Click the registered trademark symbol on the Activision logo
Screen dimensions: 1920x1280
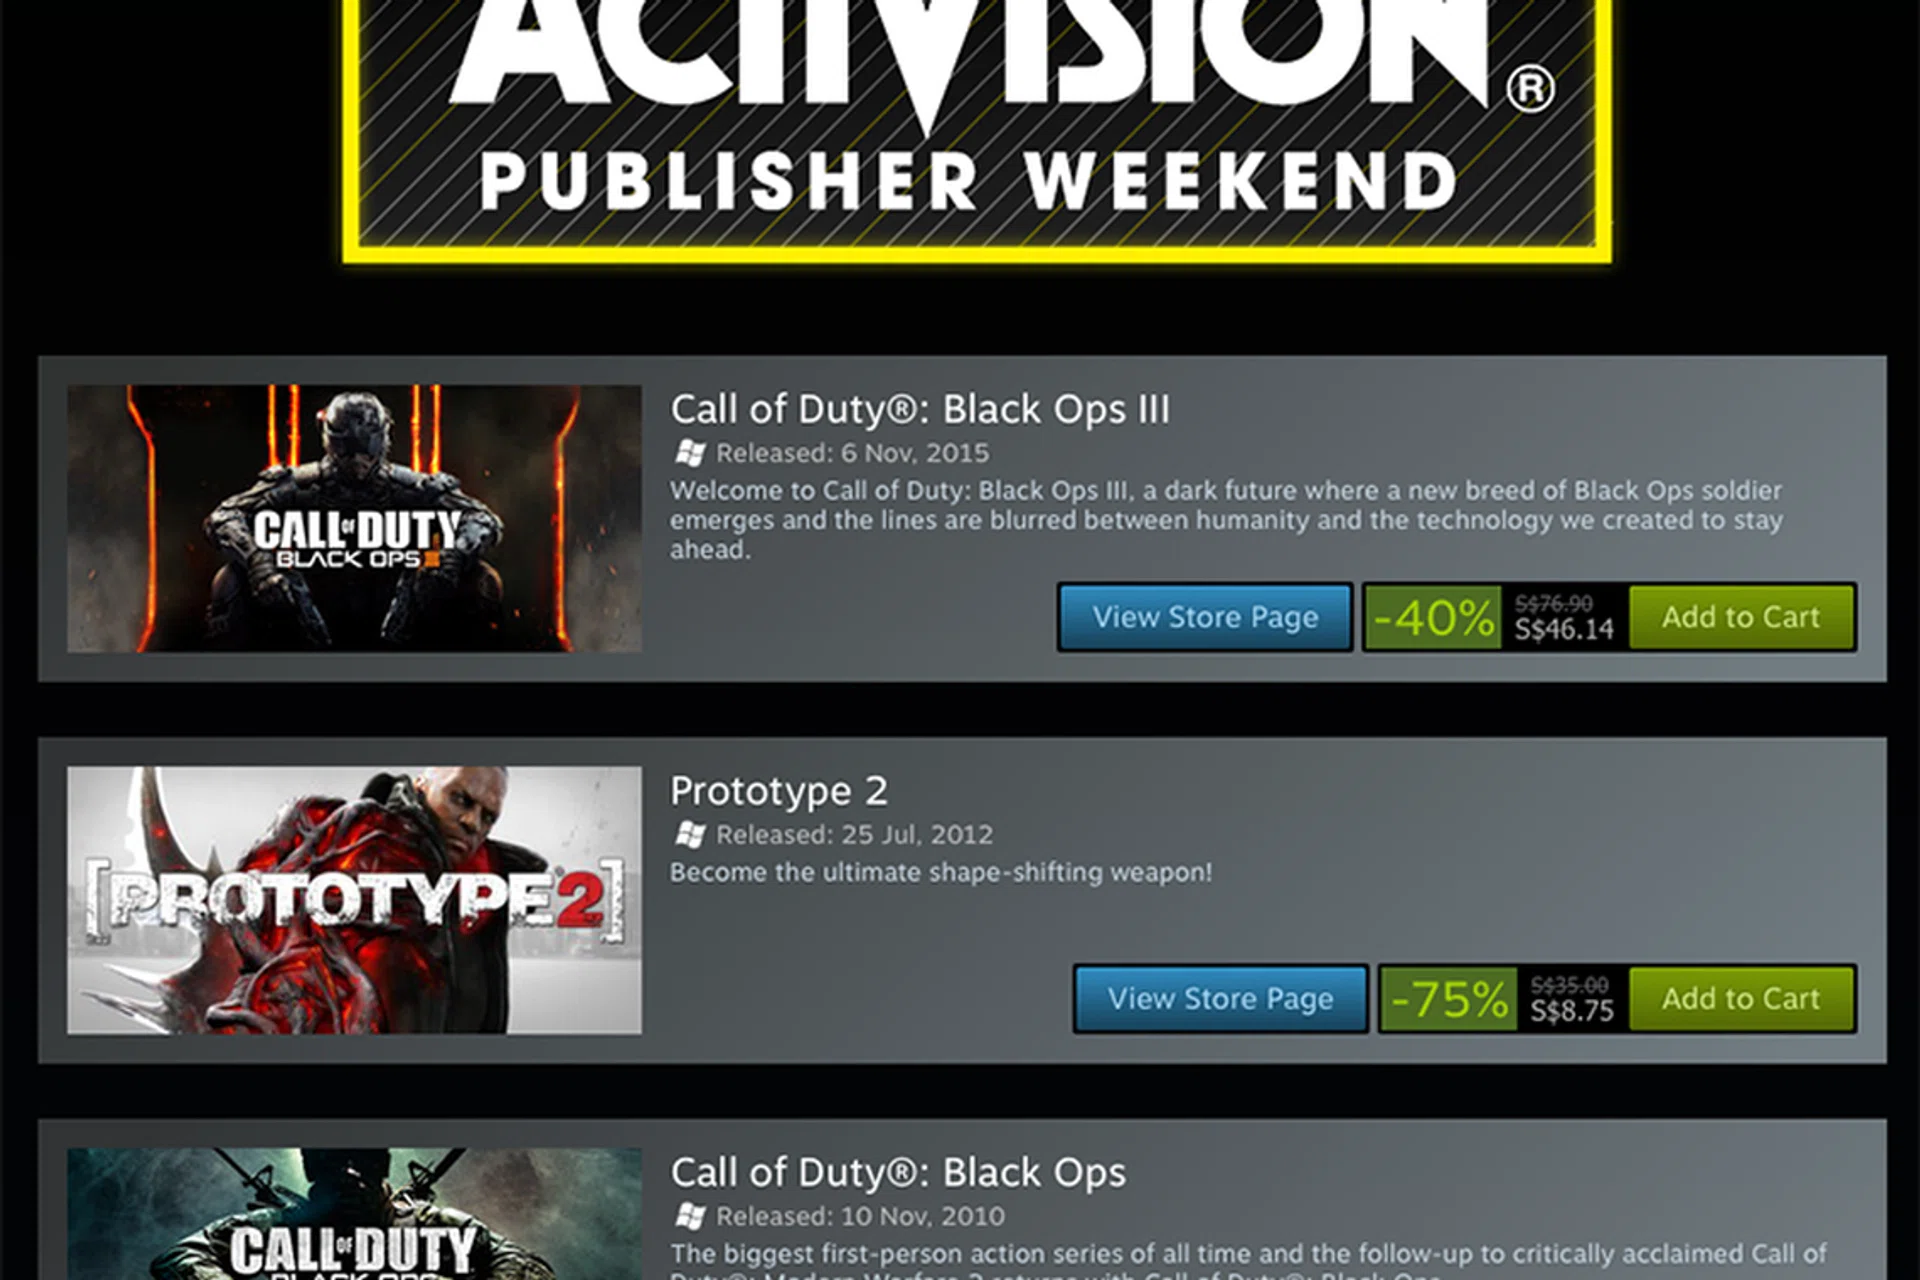(1530, 88)
